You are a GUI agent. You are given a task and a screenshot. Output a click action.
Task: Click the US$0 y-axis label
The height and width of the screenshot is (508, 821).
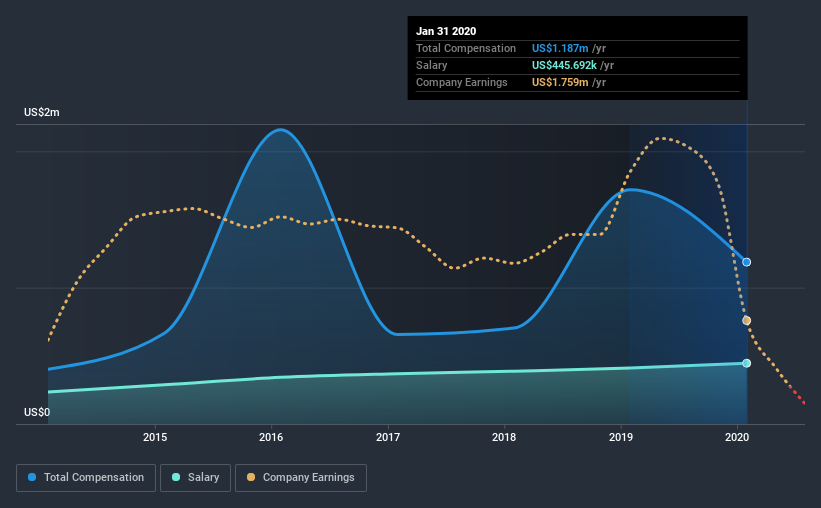pos(37,412)
